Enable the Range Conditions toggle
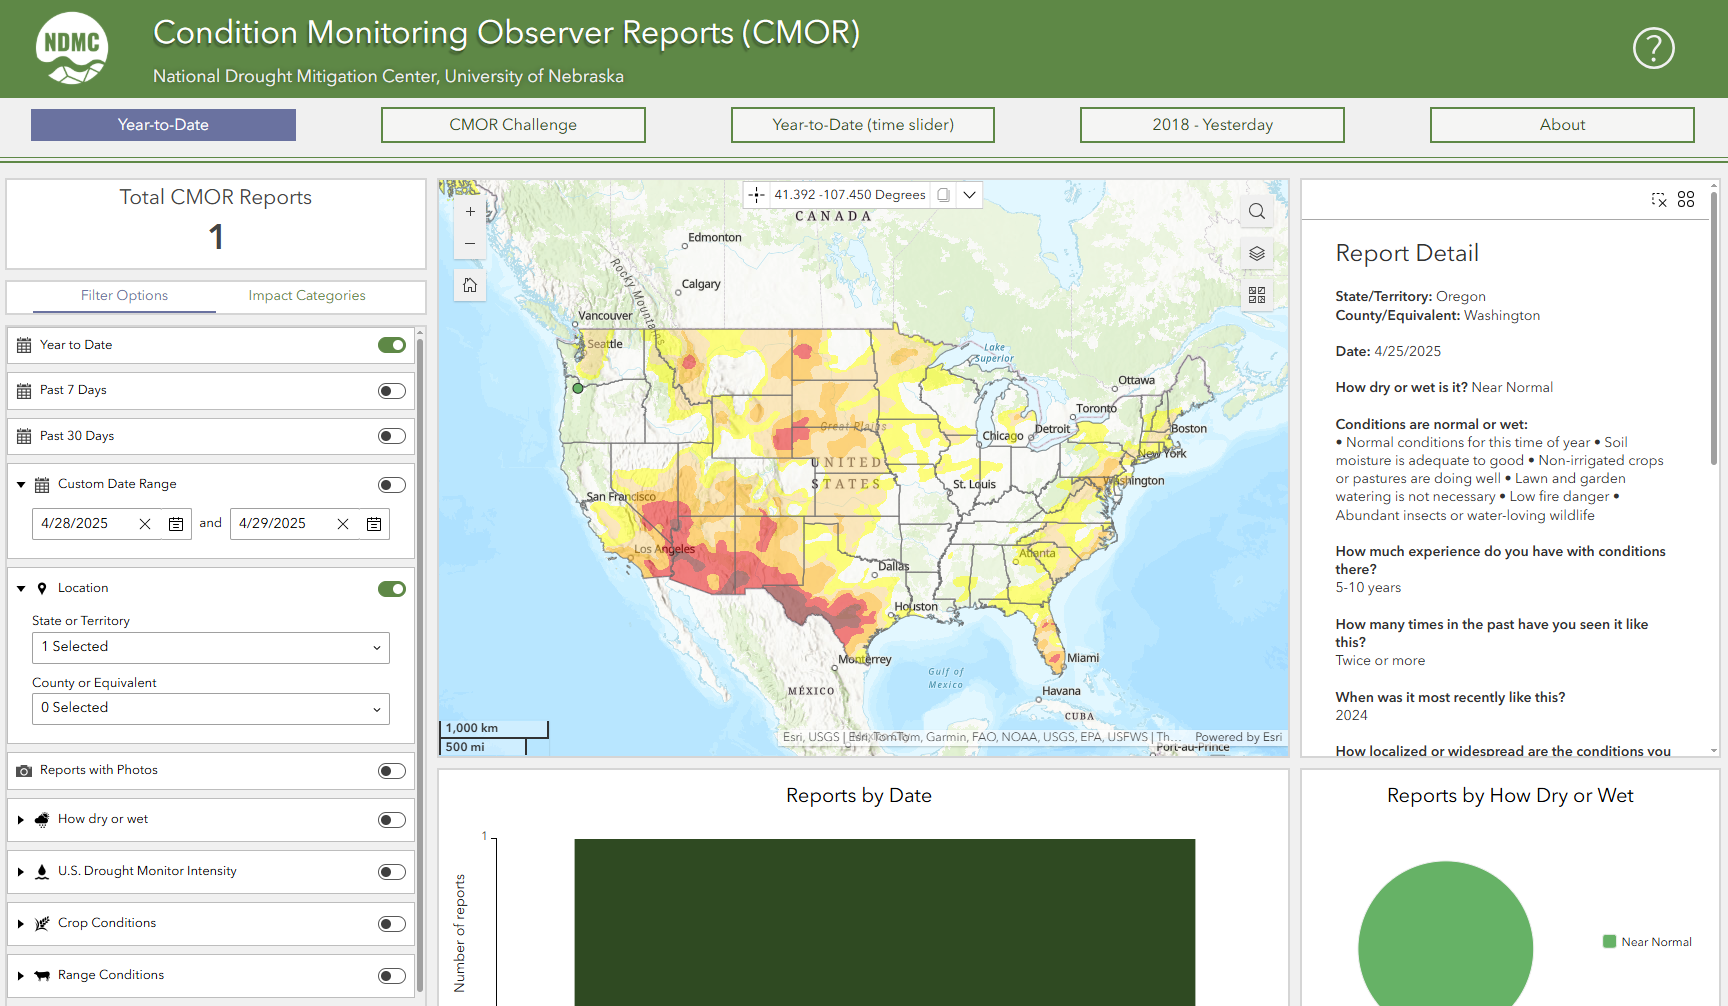Image resolution: width=1728 pixels, height=1006 pixels. (x=392, y=976)
